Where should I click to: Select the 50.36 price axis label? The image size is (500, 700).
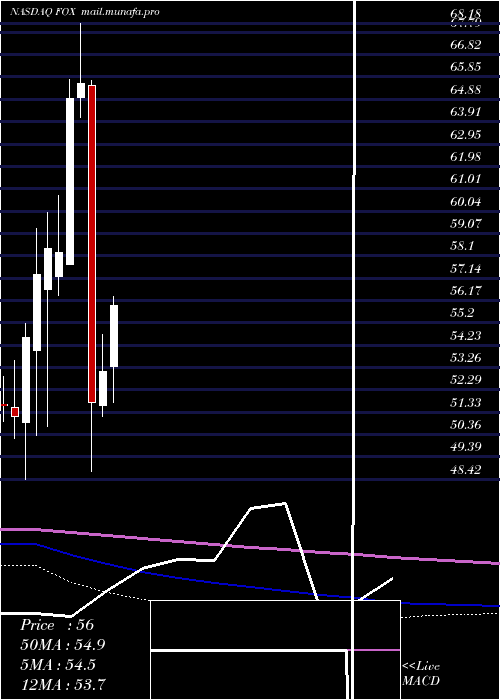466,425
